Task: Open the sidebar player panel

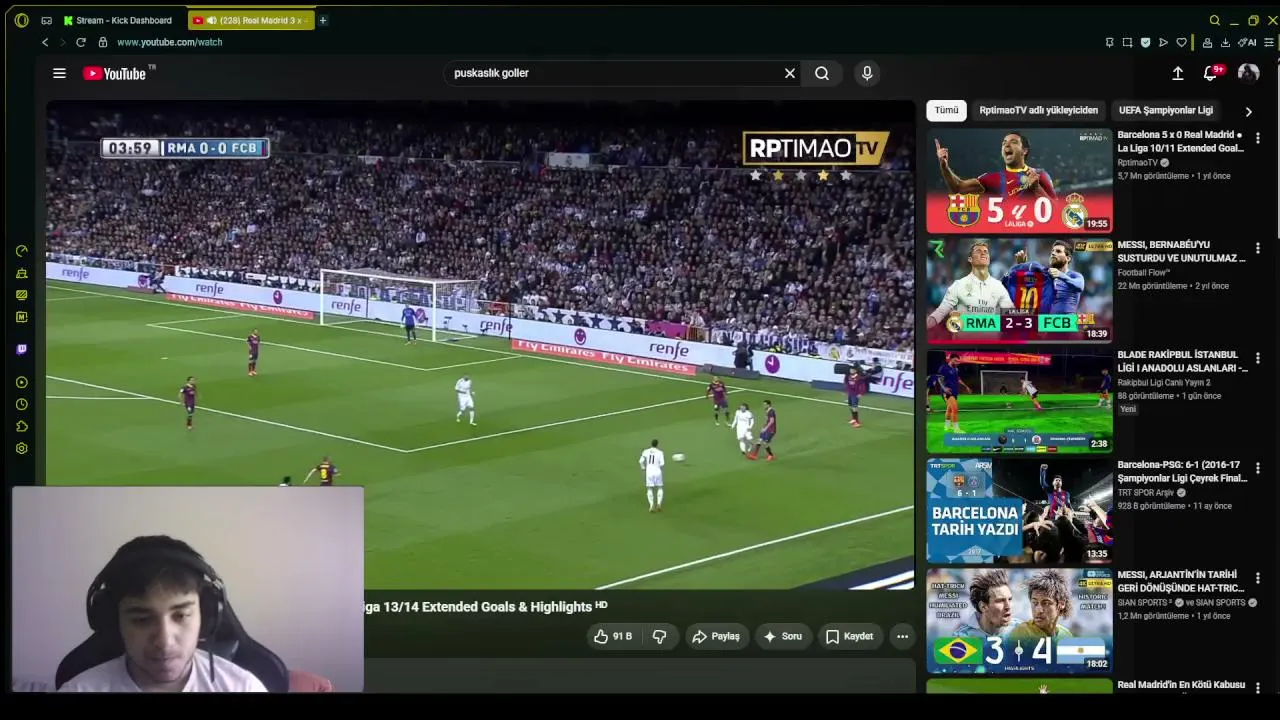Action: 22,382
